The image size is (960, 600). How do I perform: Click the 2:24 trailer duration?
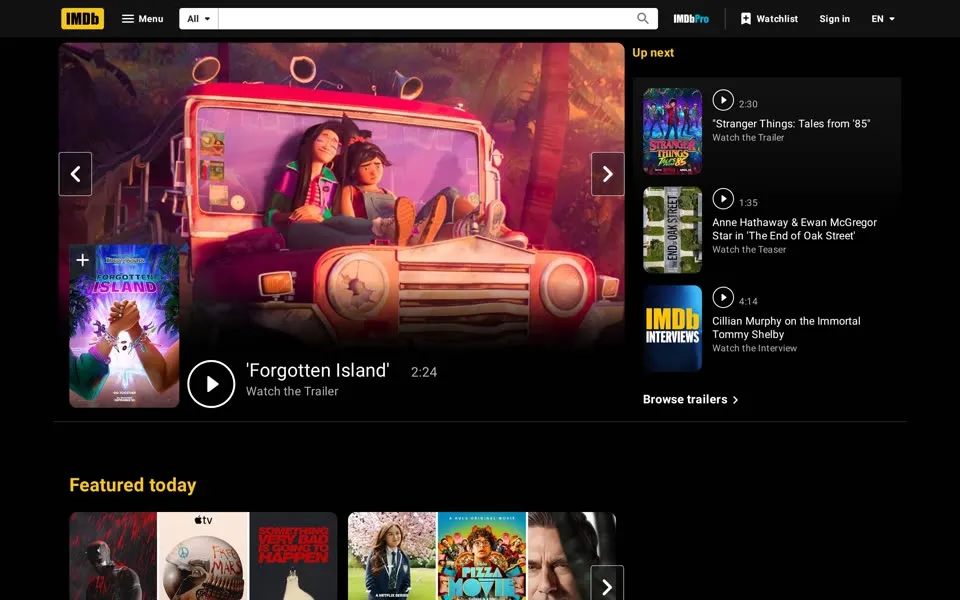(x=424, y=372)
